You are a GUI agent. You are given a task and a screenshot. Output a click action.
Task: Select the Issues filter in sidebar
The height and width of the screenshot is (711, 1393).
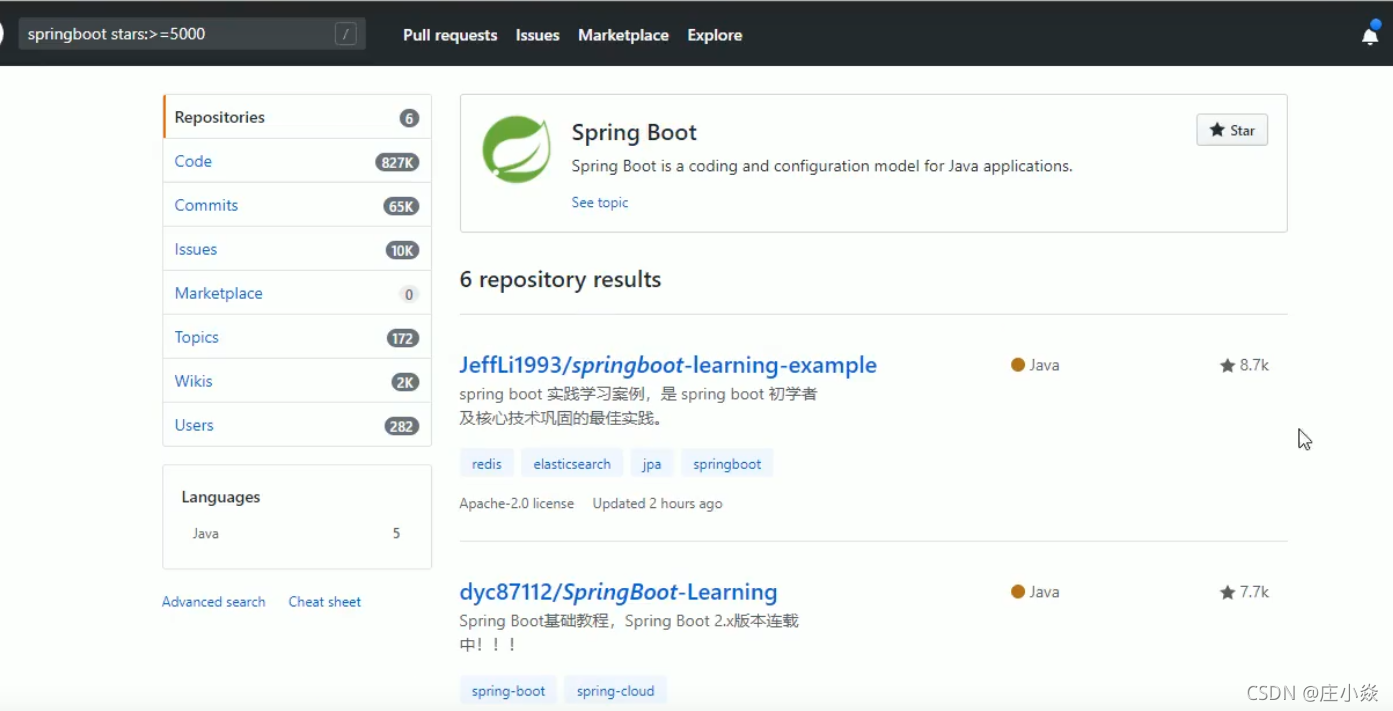(297, 249)
